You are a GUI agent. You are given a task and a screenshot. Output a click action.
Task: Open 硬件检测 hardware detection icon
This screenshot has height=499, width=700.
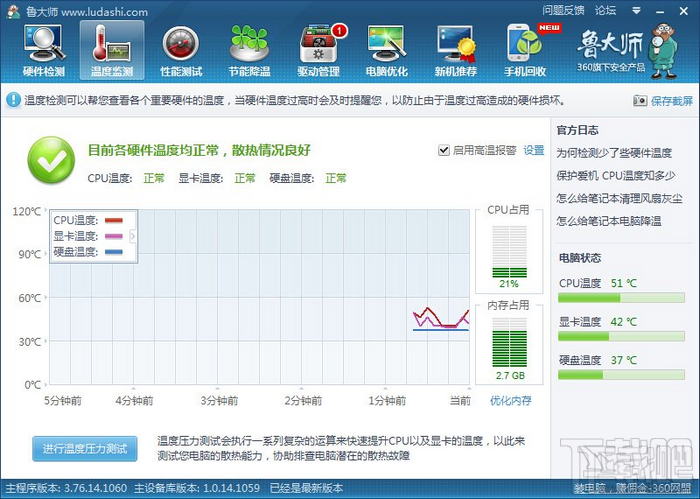coord(44,44)
